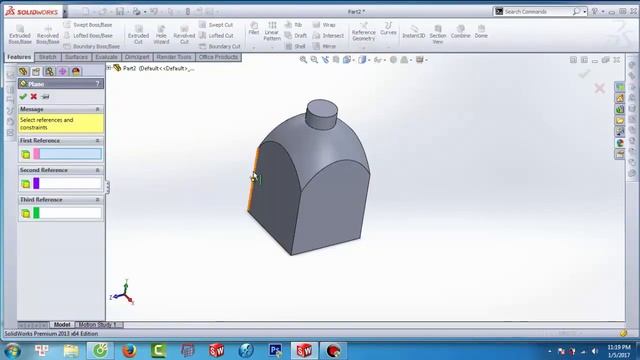The height and width of the screenshot is (360, 640).
Task: Click the Extruded Boss/Base tool
Action: tap(20, 34)
